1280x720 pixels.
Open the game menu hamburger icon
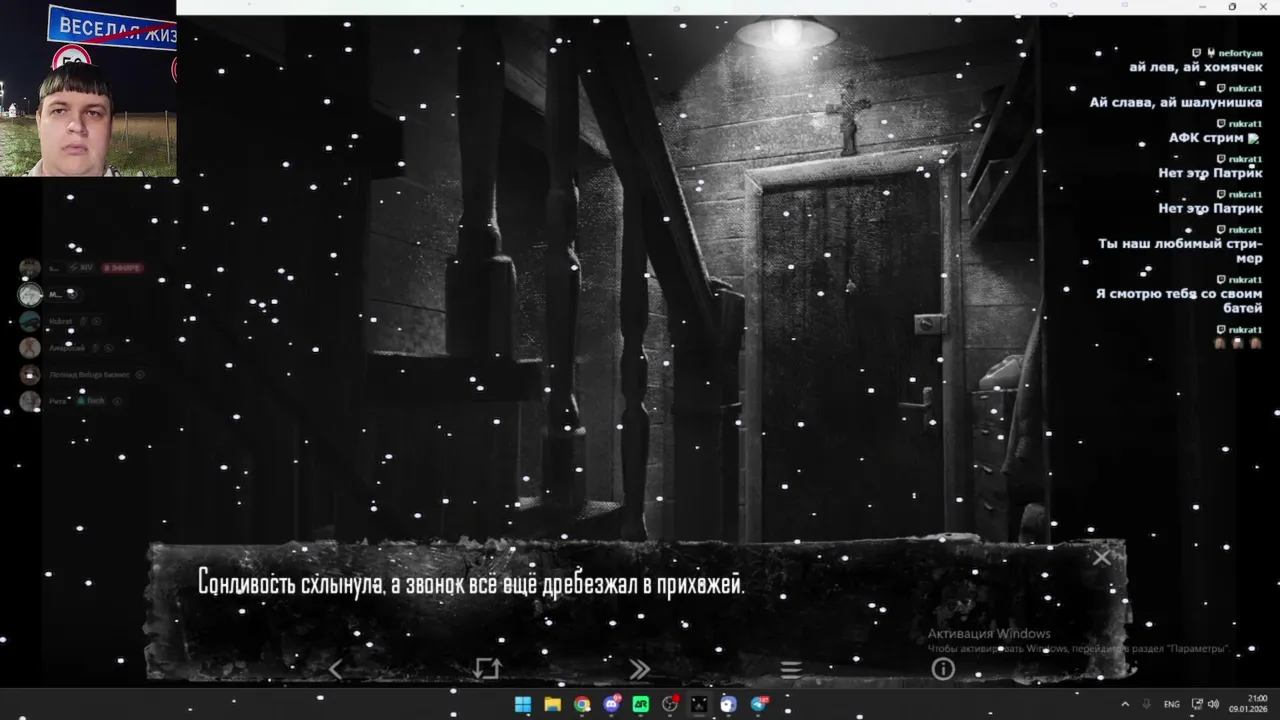[791, 670]
